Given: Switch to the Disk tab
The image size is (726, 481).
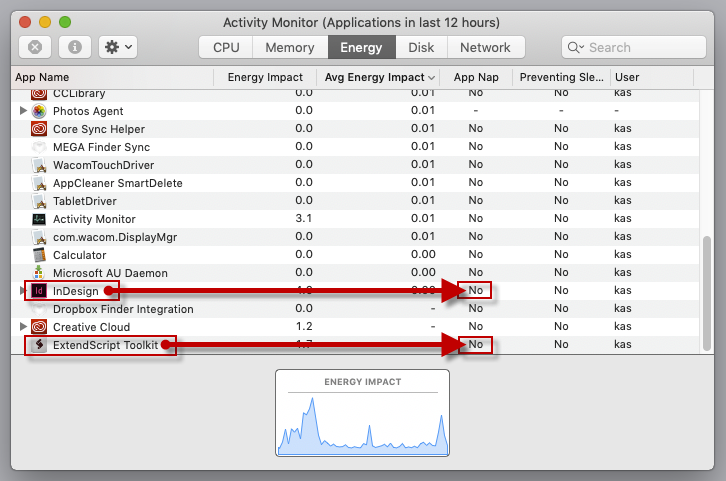Looking at the screenshot, I should coord(421,47).
